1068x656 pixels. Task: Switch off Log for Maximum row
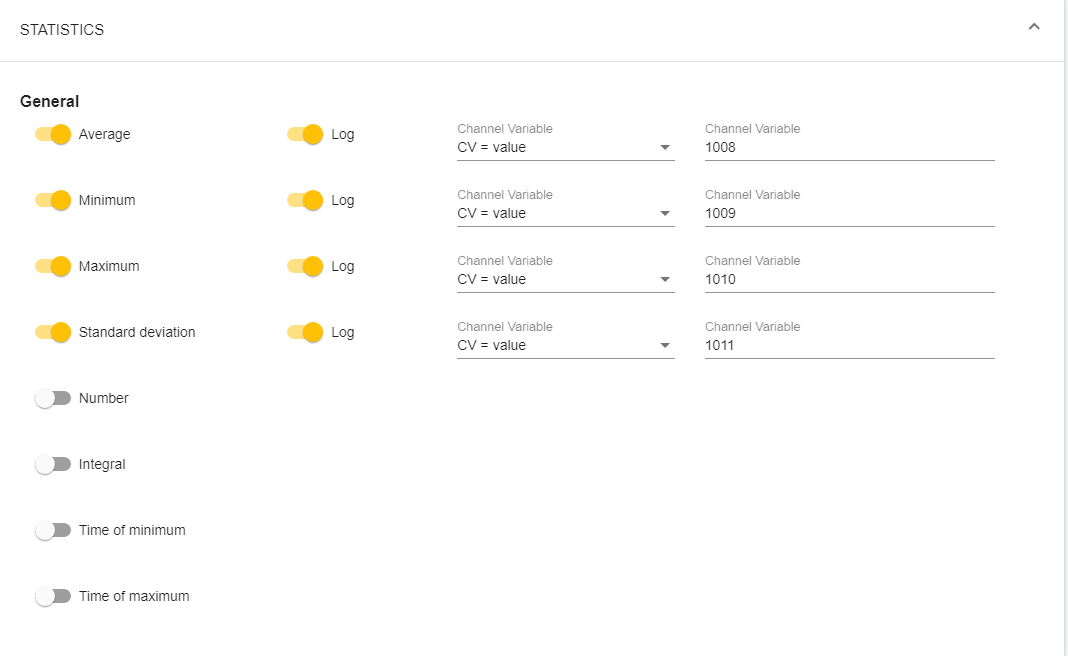tap(305, 266)
